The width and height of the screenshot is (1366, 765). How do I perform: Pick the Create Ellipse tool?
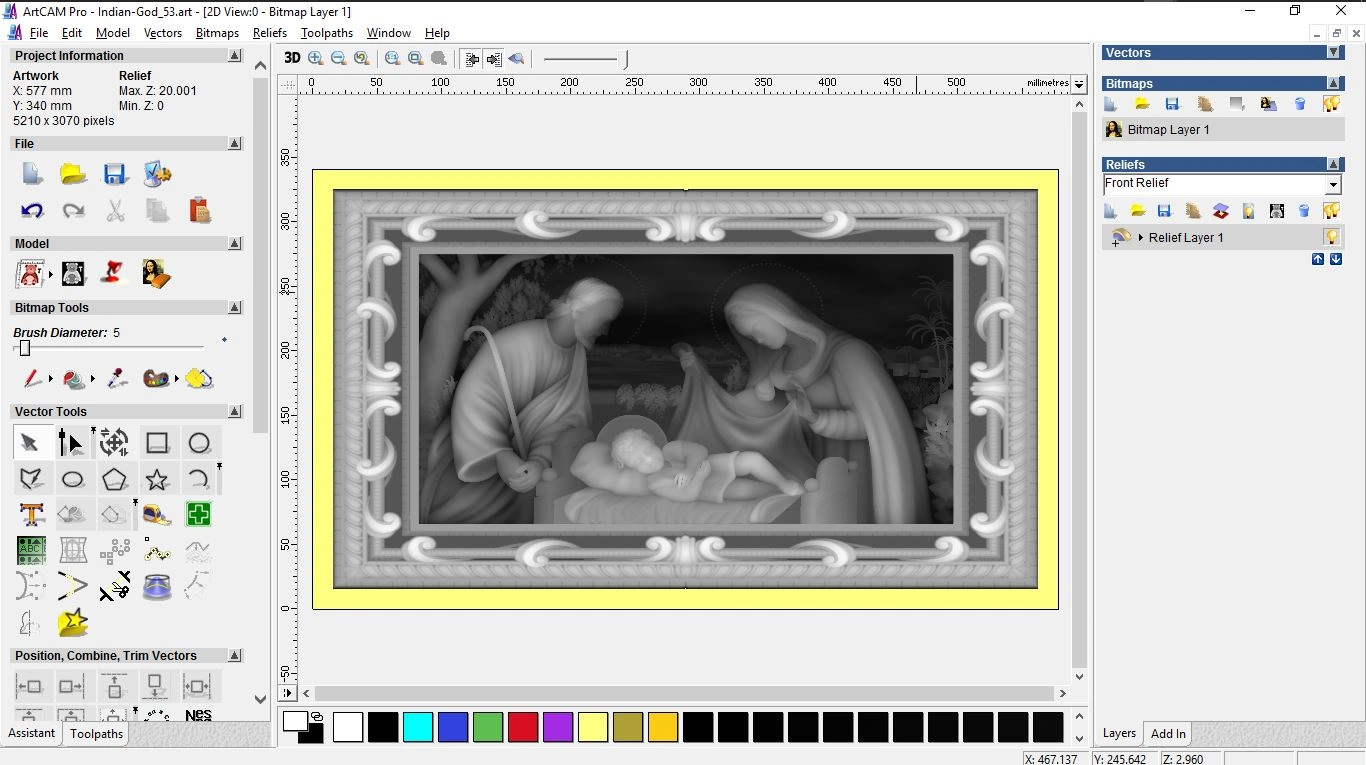point(72,479)
